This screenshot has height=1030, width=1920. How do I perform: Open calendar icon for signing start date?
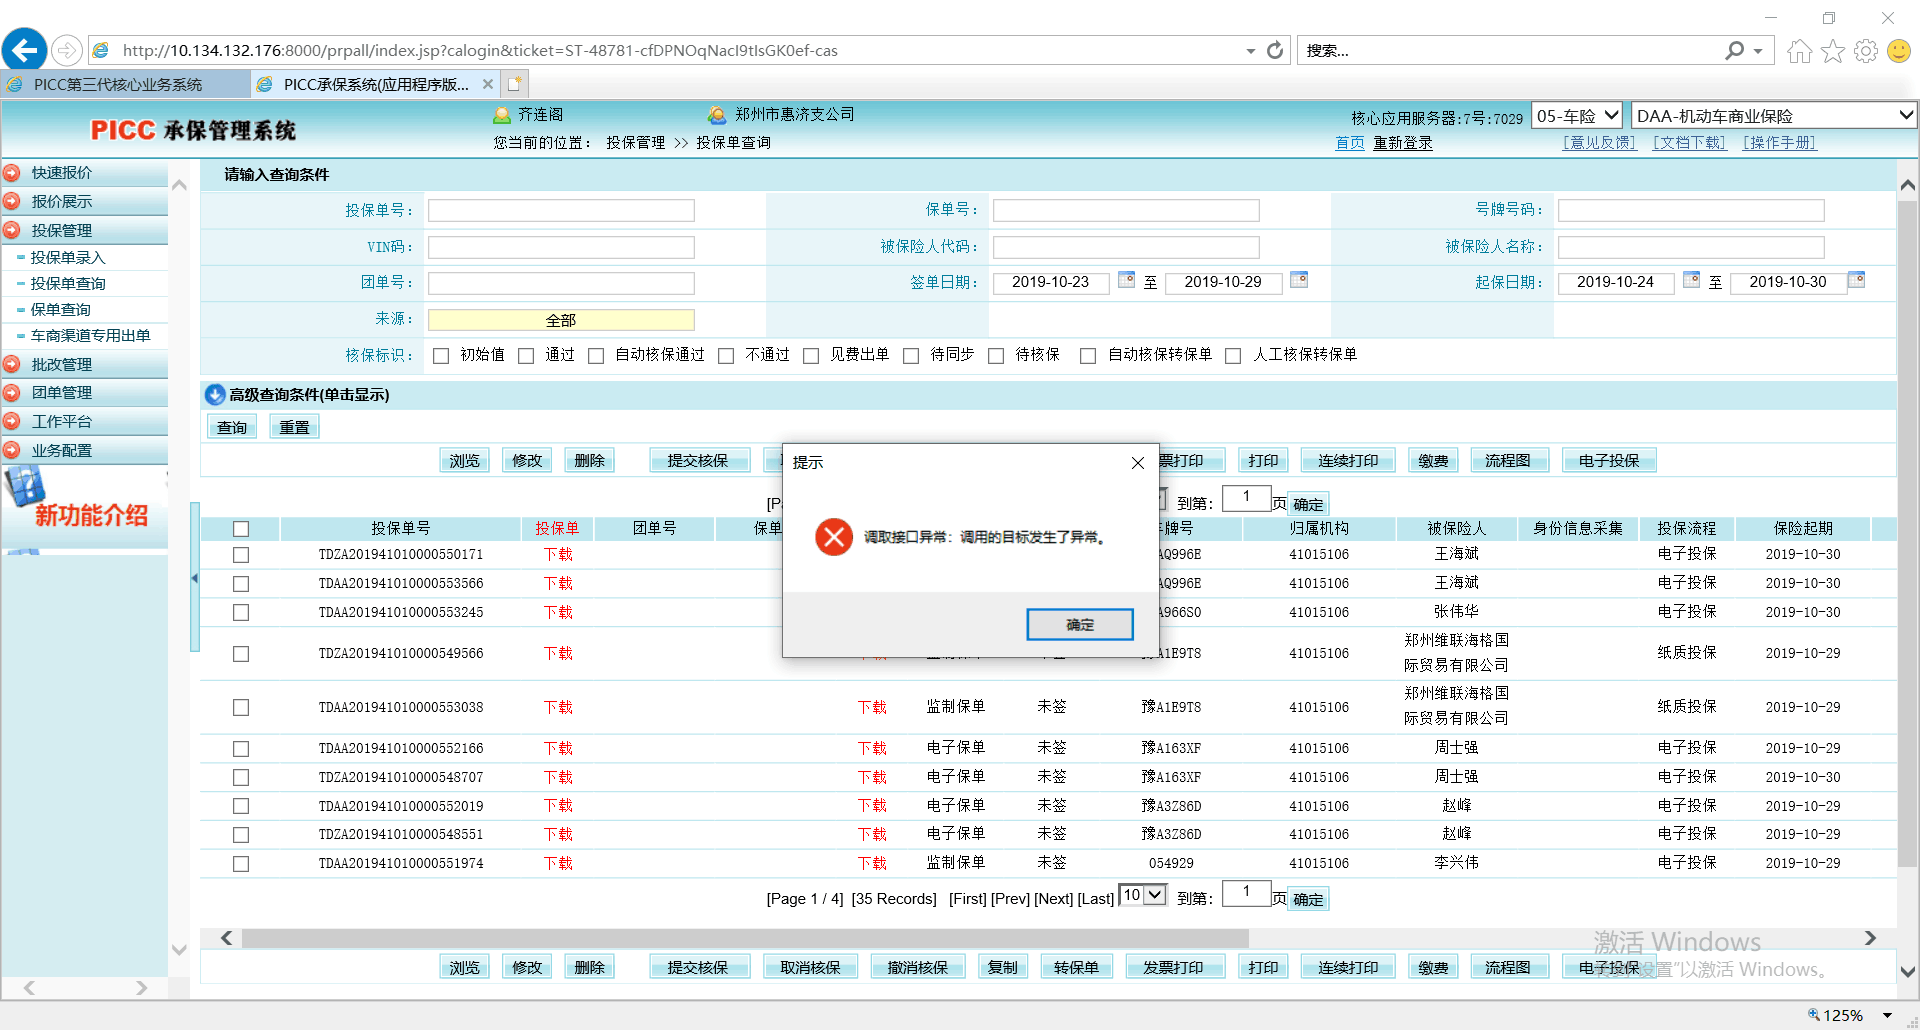tap(1126, 280)
